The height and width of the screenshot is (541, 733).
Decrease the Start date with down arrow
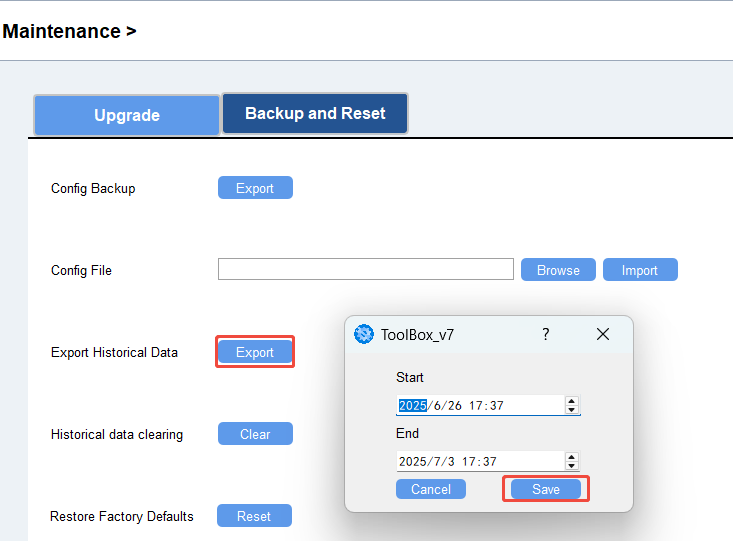[572, 410]
